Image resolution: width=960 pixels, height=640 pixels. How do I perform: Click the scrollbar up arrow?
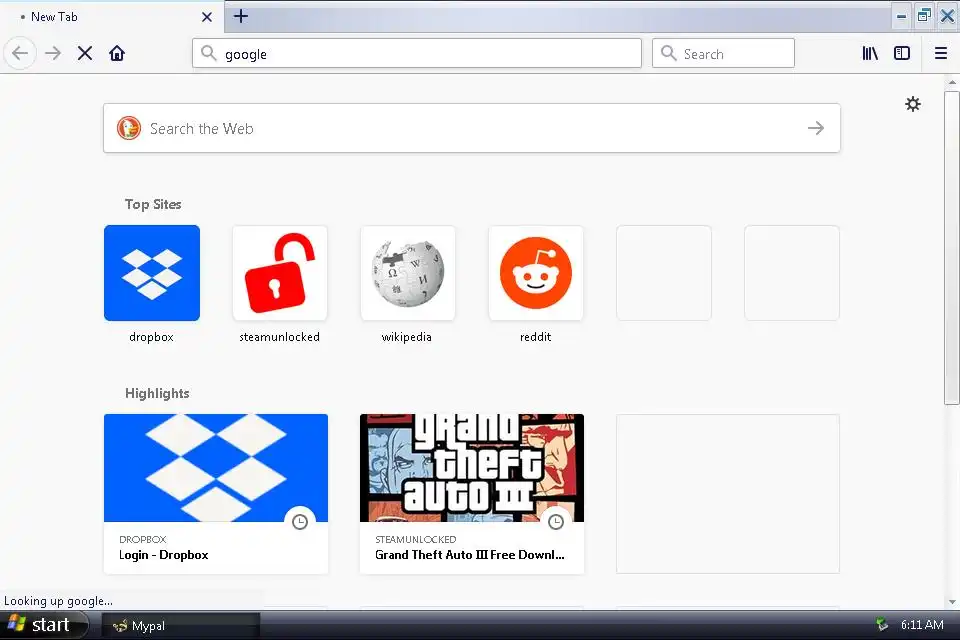click(x=952, y=82)
